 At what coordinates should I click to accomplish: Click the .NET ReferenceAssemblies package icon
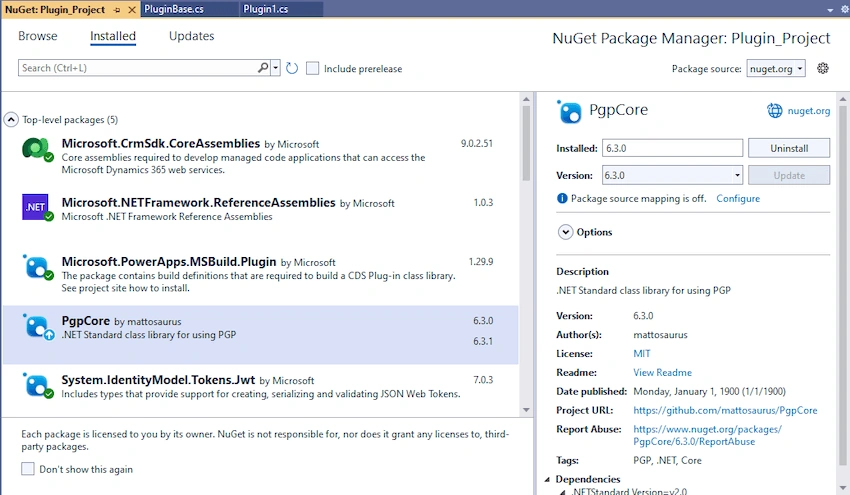36,207
